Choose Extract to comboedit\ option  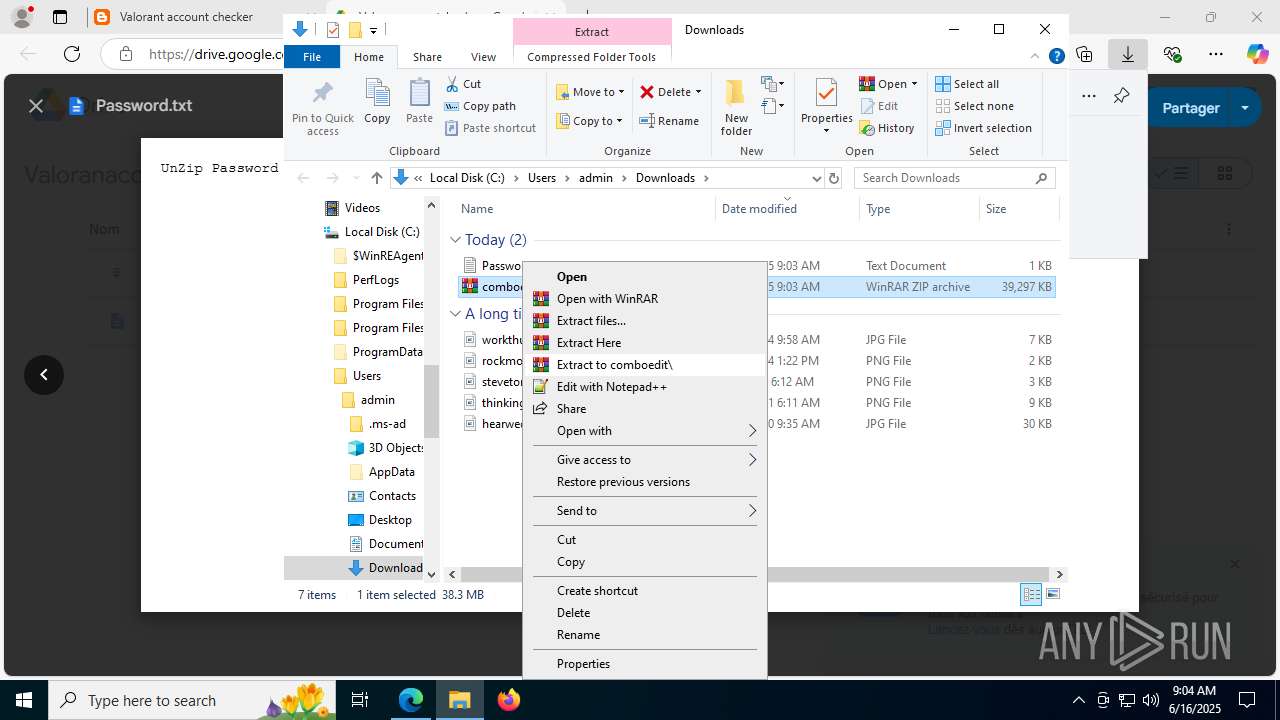pos(644,365)
